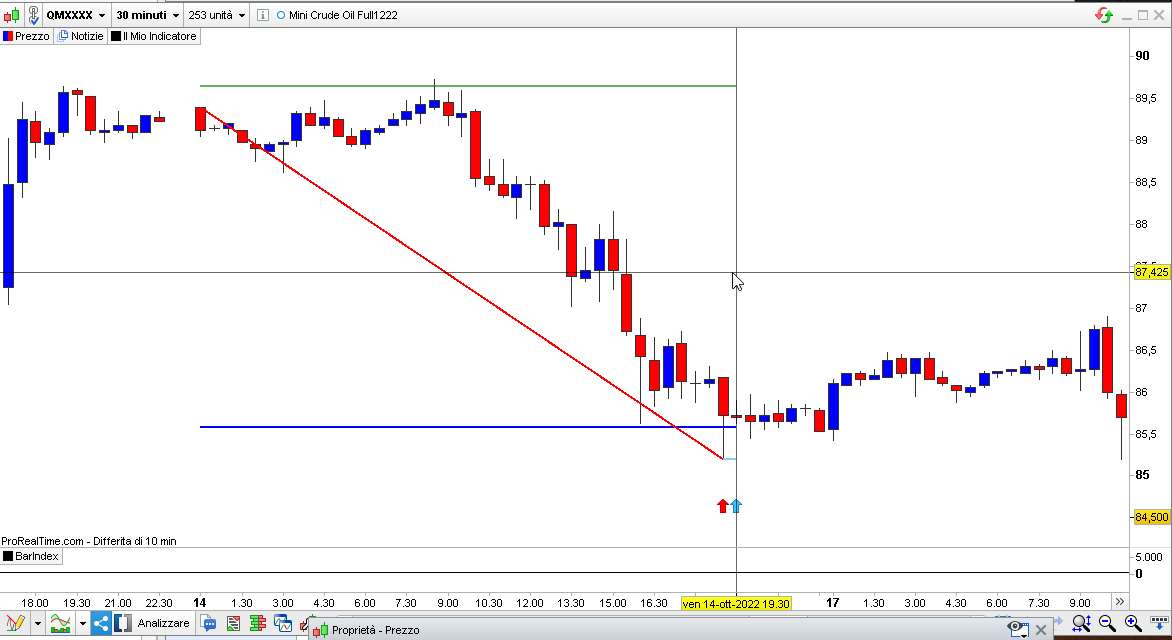Click the instrument info icon
The height and width of the screenshot is (640, 1172).
pyautogui.click(x=262, y=15)
